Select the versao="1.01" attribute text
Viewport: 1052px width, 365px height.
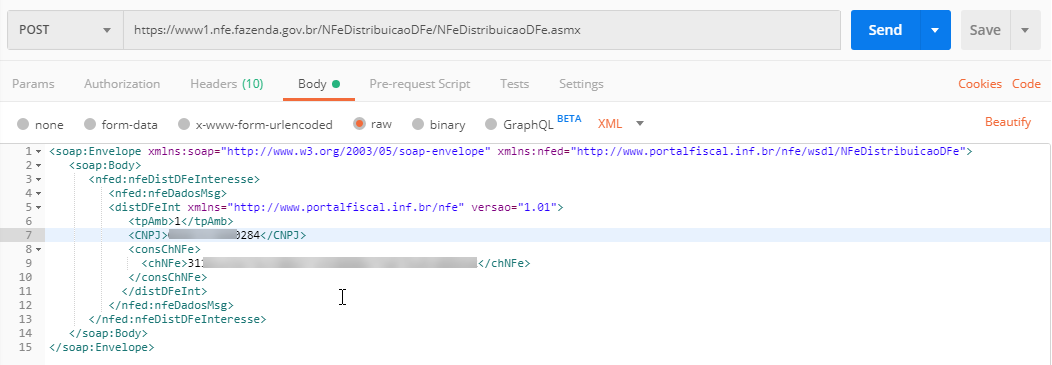tap(513, 207)
